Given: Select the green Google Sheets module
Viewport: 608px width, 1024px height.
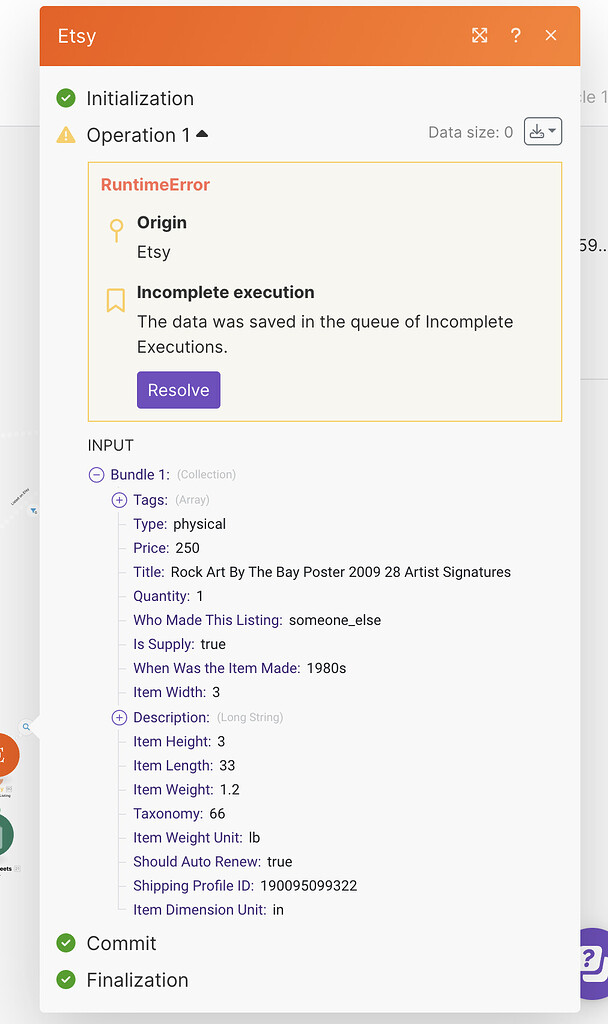Looking at the screenshot, I should 5,835.
